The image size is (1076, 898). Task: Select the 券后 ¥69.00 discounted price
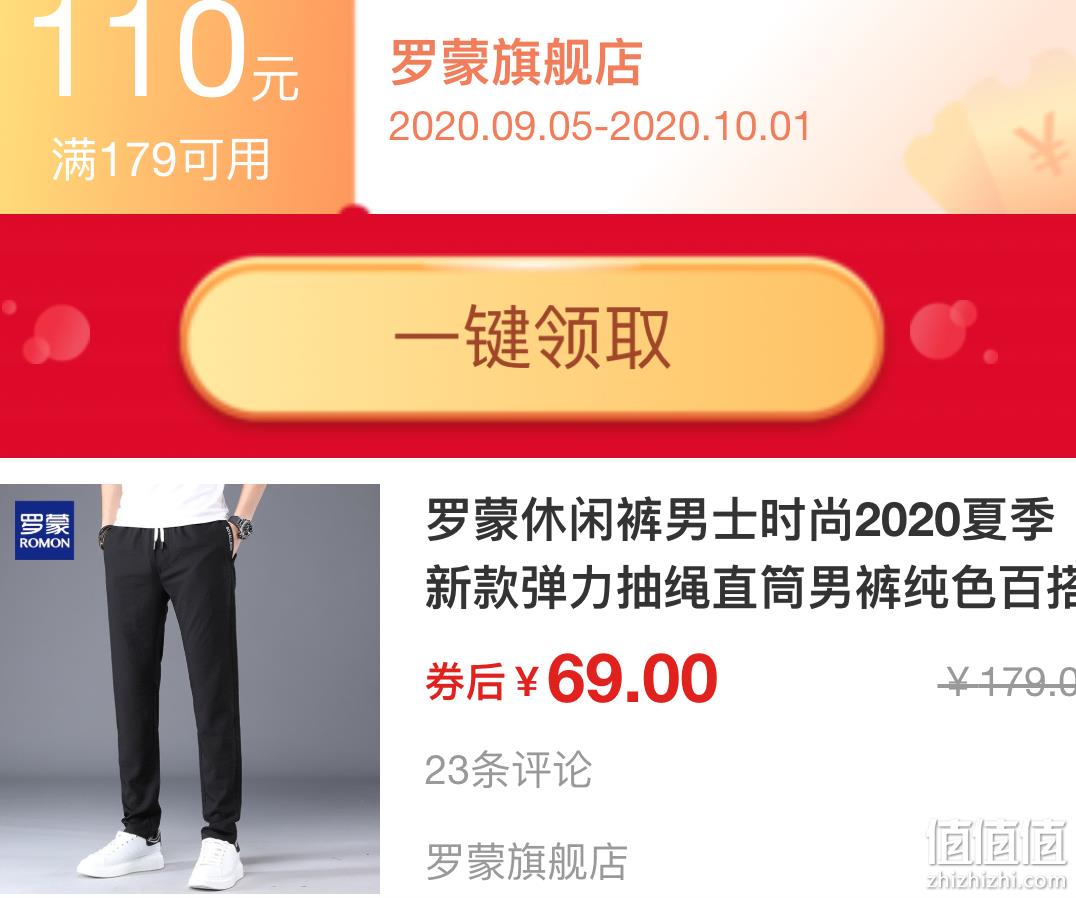coord(572,679)
